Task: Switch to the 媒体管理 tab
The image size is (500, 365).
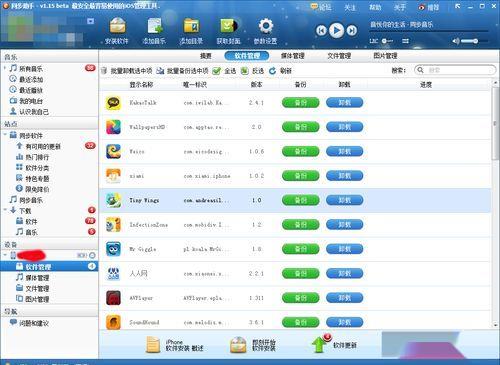Action: click(x=293, y=56)
